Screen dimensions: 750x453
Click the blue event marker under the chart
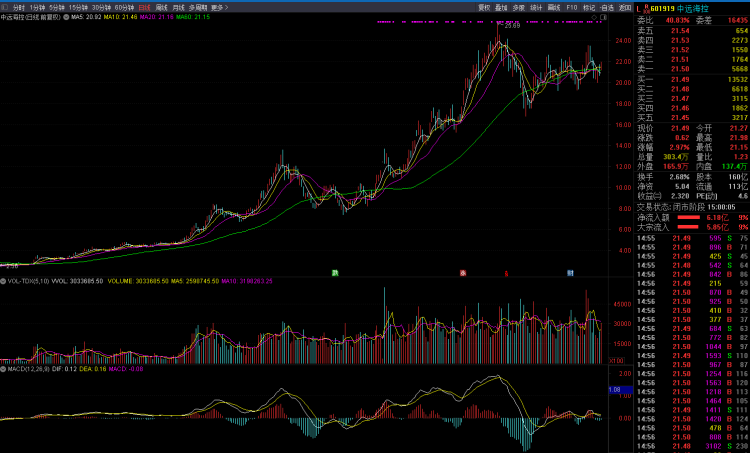(569, 272)
